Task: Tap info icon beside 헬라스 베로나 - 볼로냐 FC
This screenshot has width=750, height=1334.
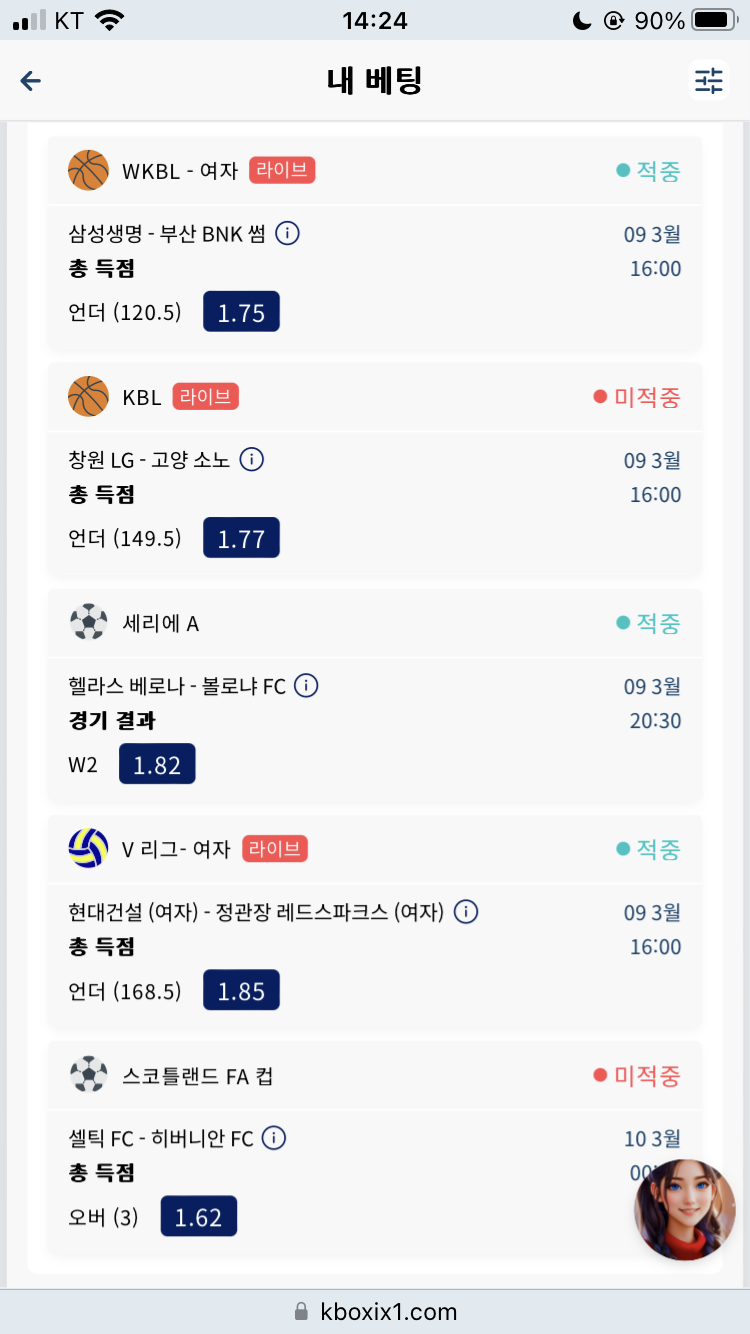Action: coord(306,686)
